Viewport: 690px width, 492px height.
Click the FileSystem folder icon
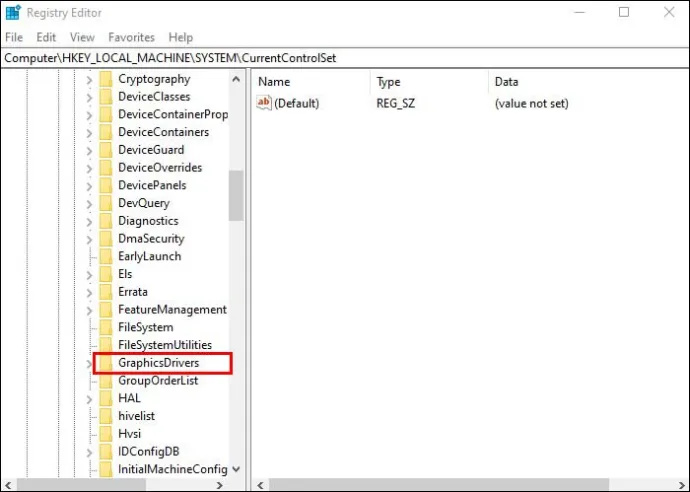pyautogui.click(x=106, y=328)
